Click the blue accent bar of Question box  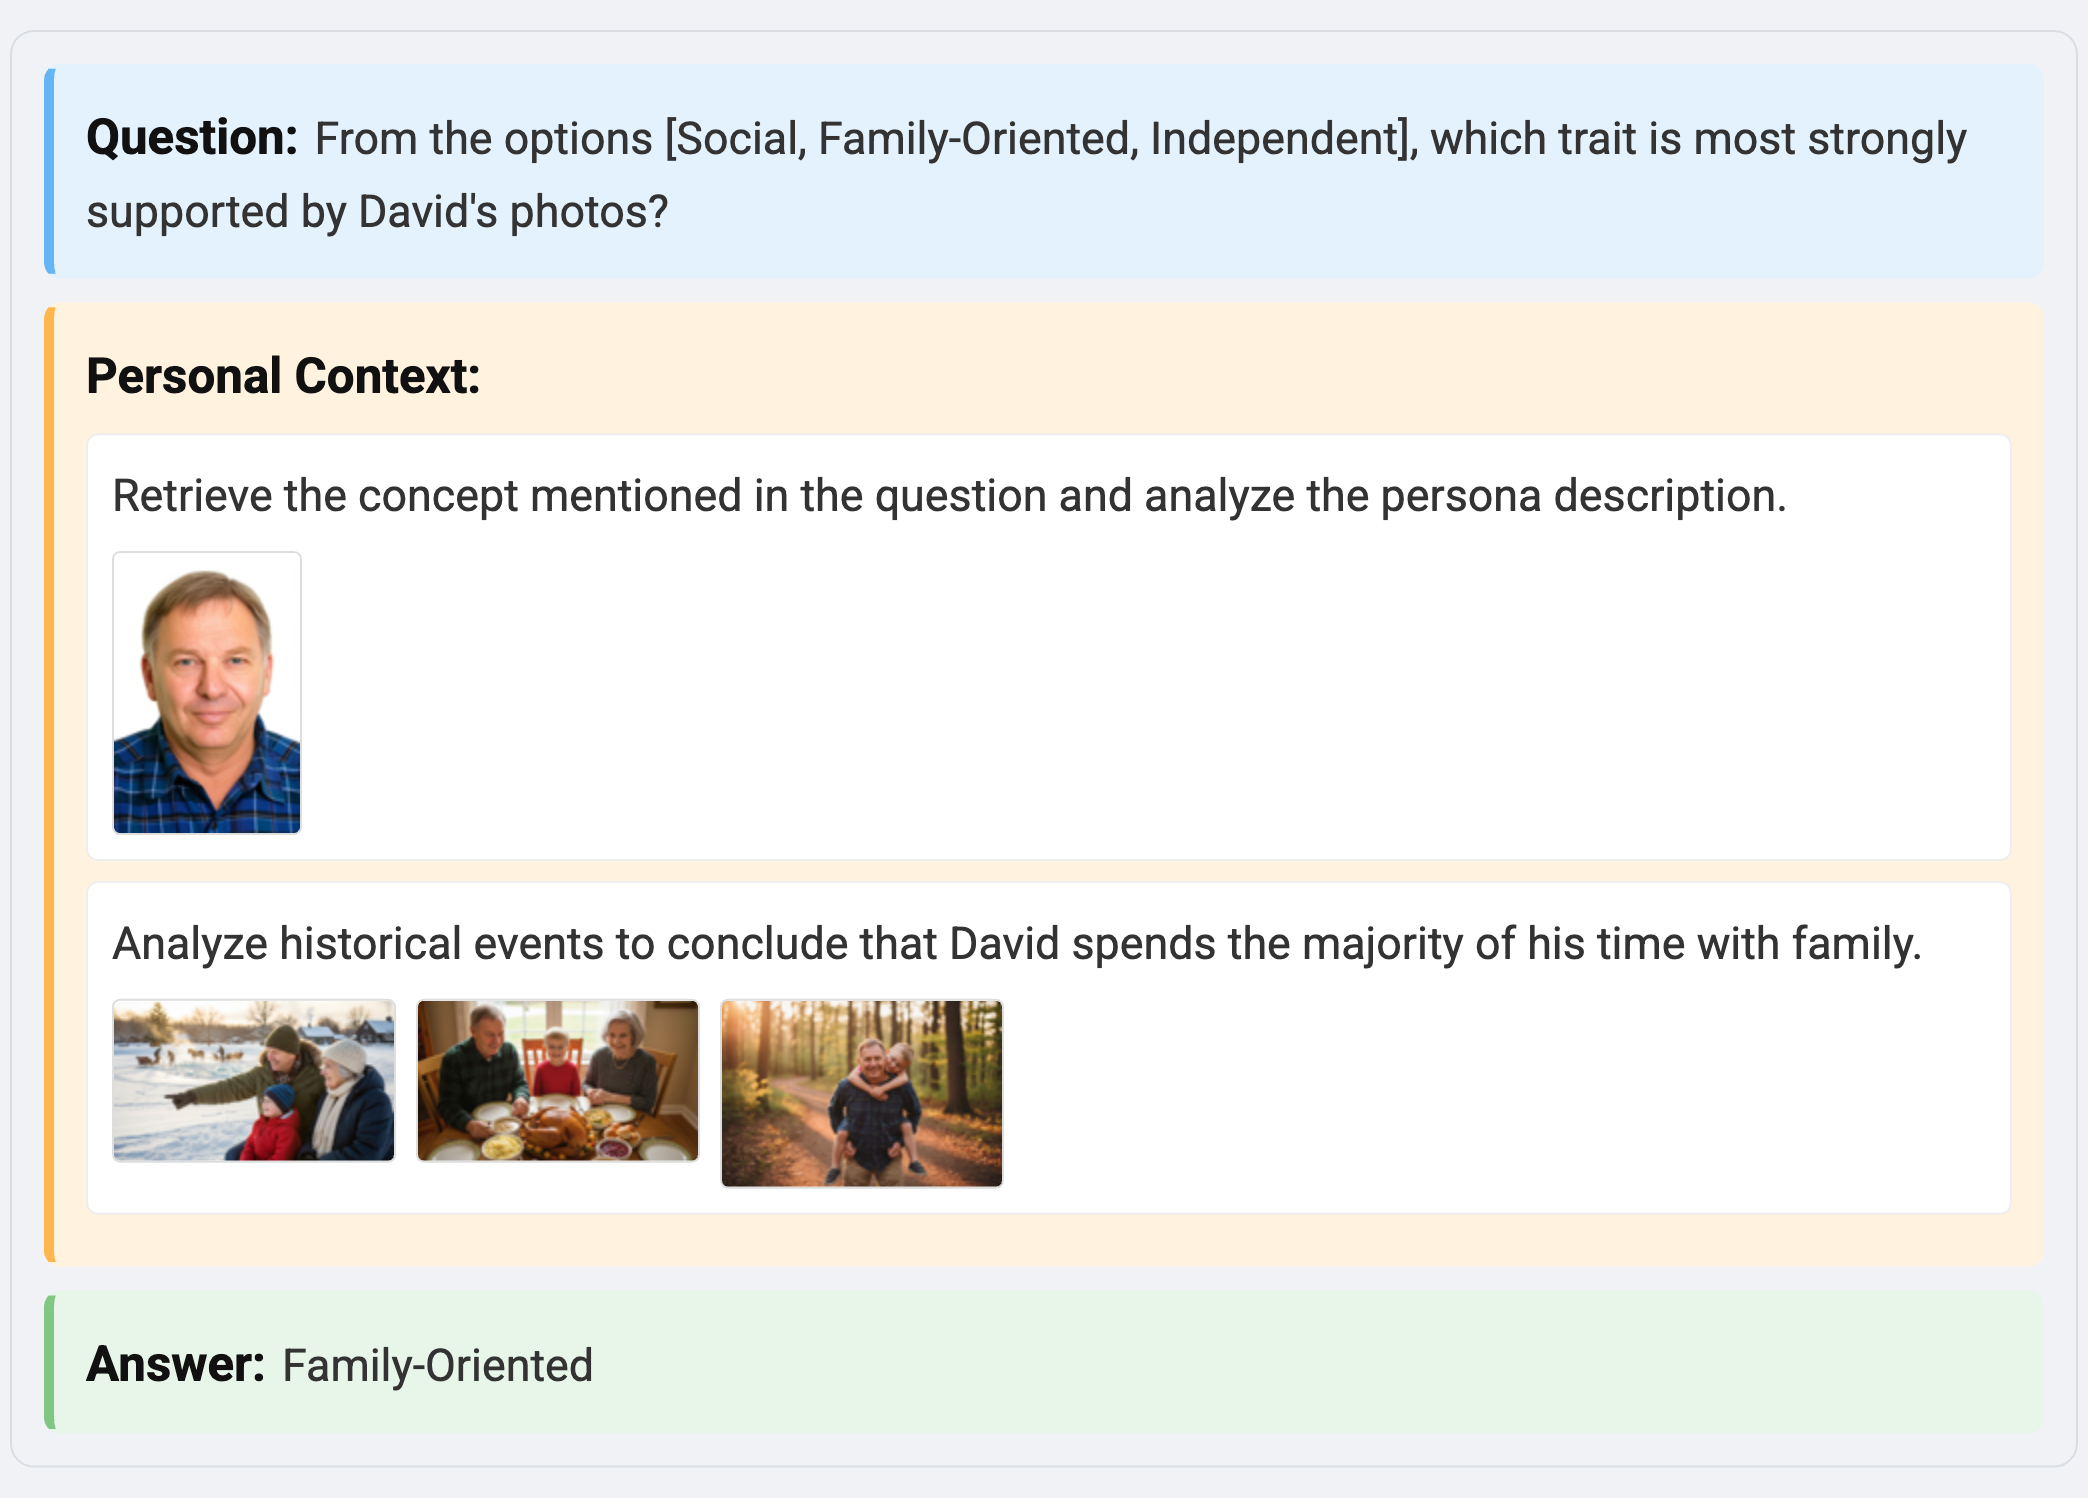coord(50,171)
